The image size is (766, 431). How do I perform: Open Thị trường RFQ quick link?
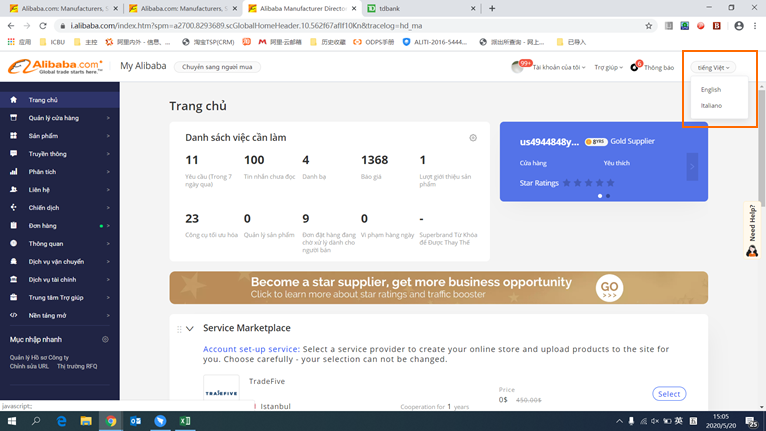pos(77,366)
